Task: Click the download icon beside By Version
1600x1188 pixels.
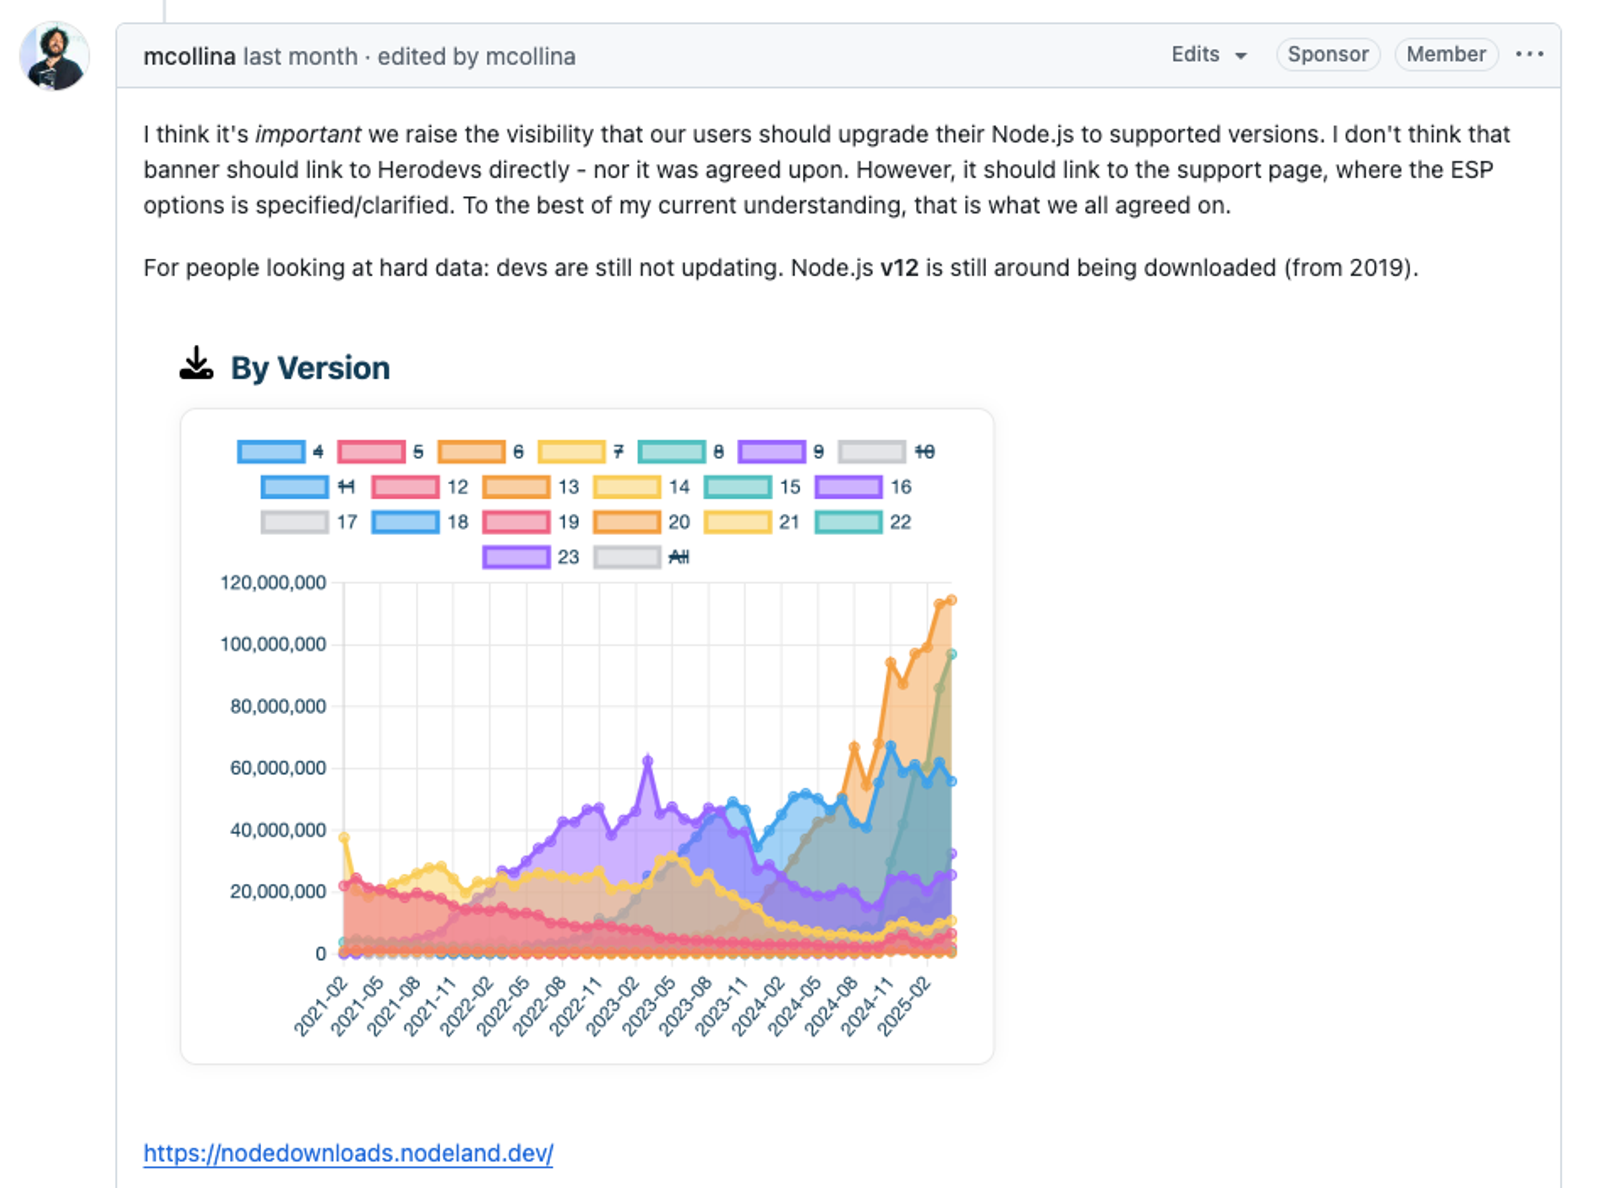Action: (x=196, y=364)
